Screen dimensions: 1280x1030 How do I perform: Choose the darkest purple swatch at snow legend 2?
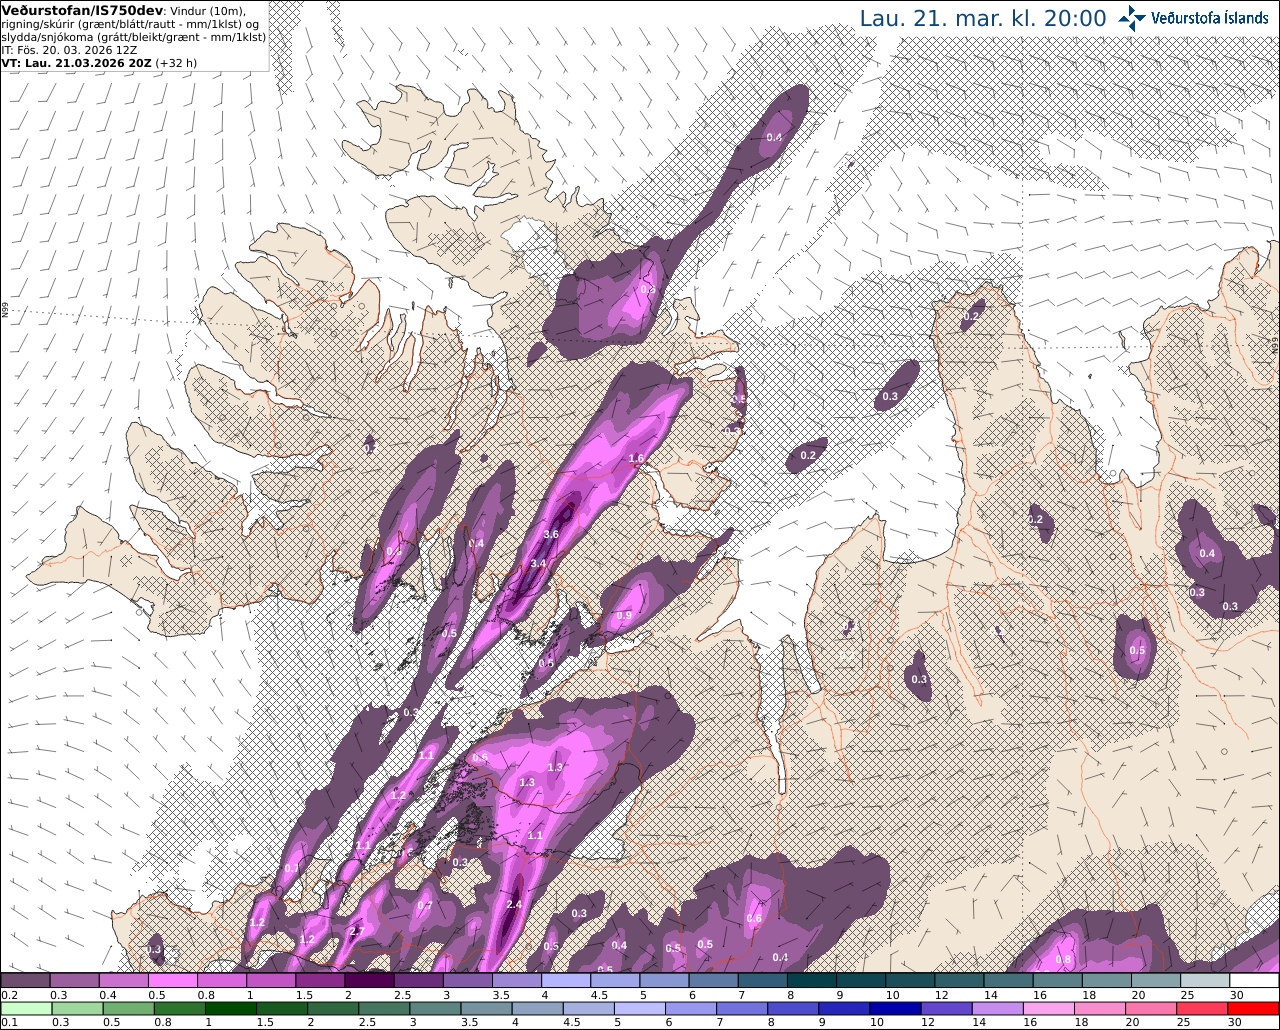pos(369,981)
